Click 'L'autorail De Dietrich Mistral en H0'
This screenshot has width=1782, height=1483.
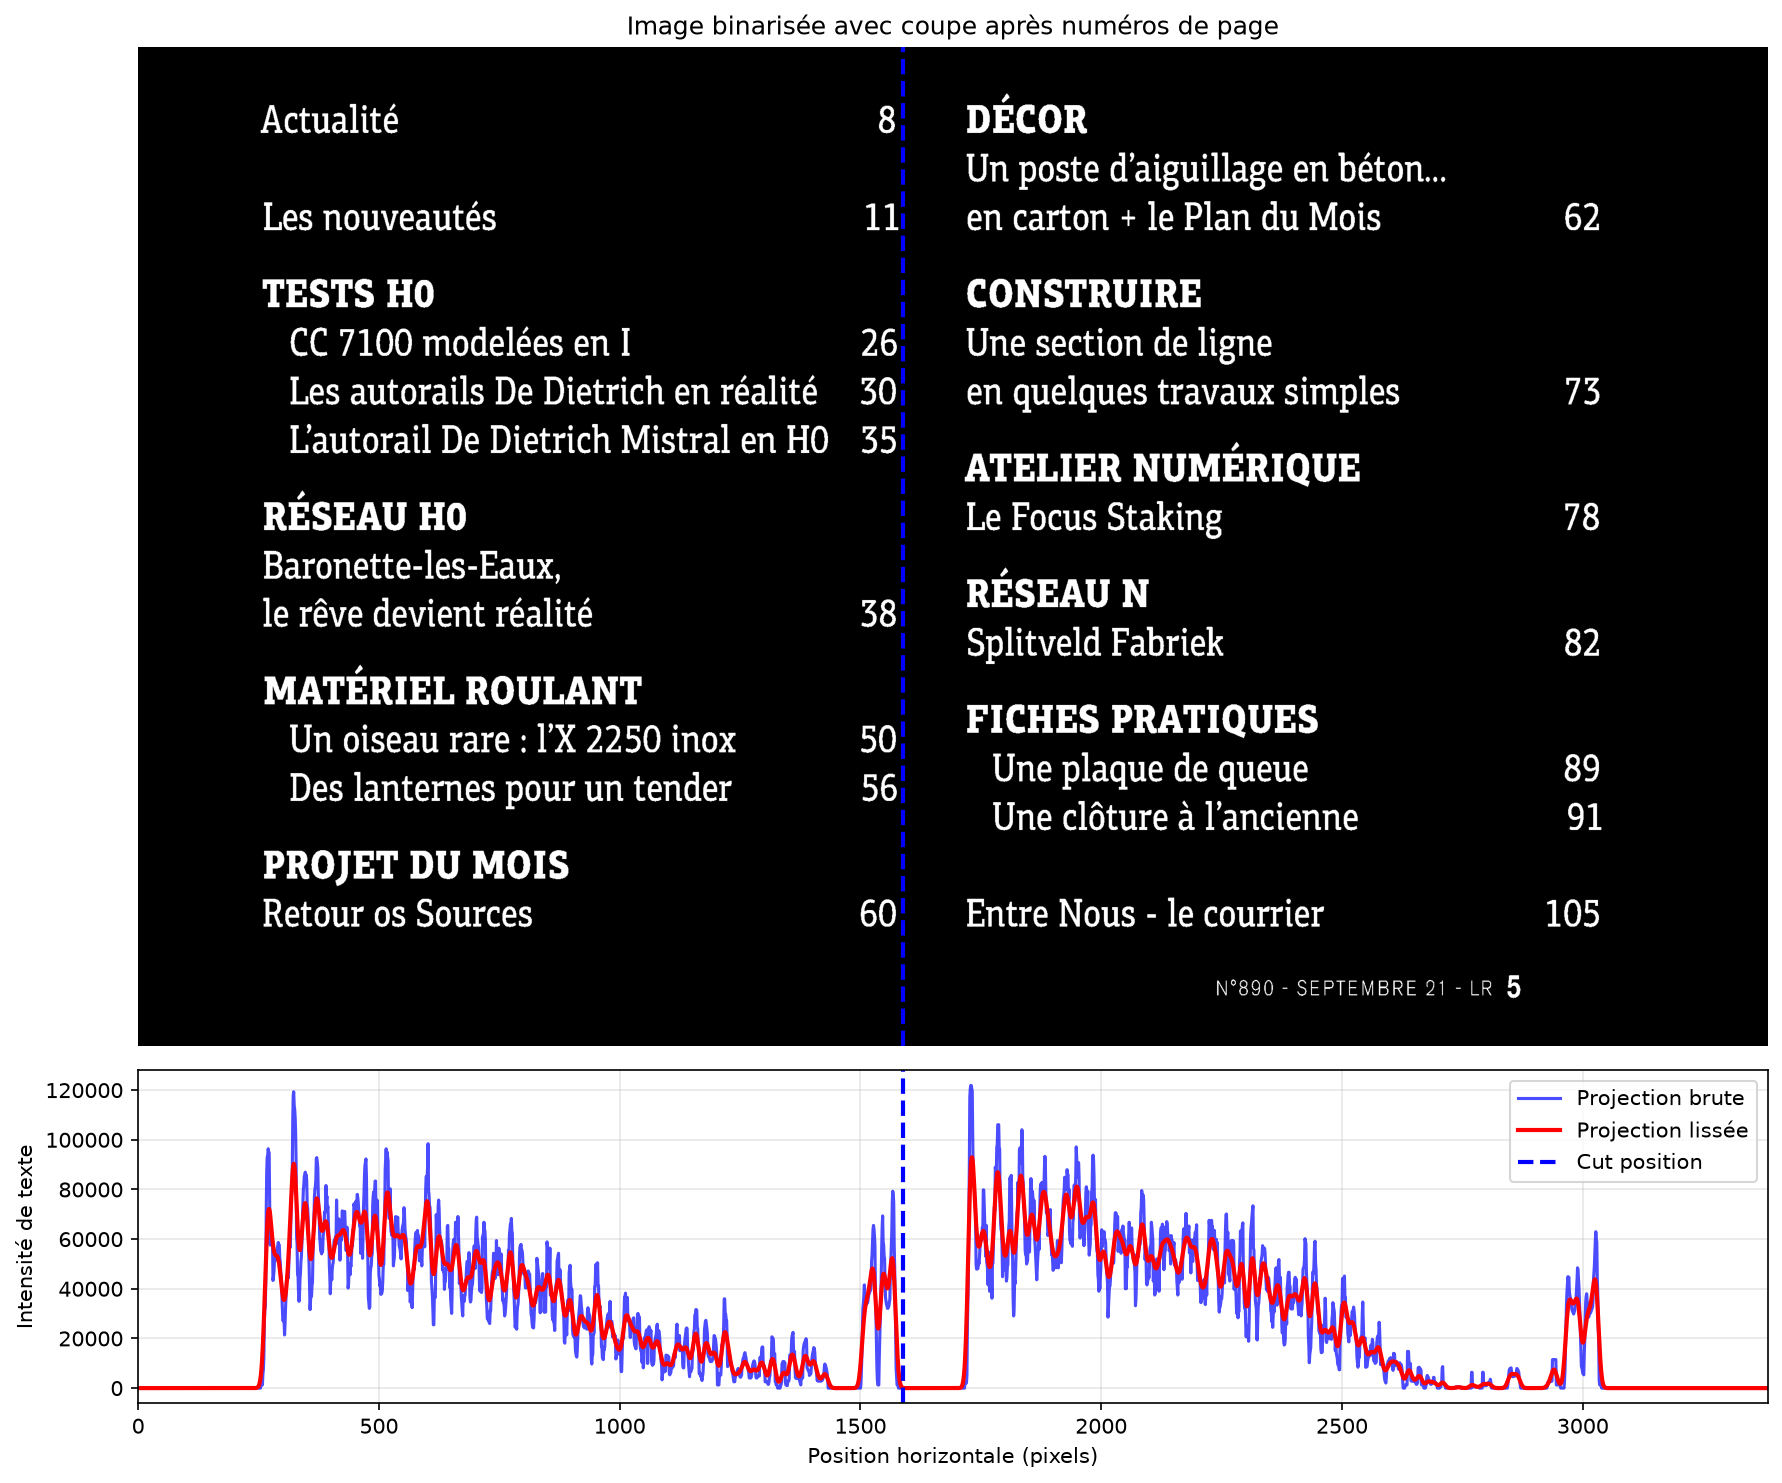(559, 440)
